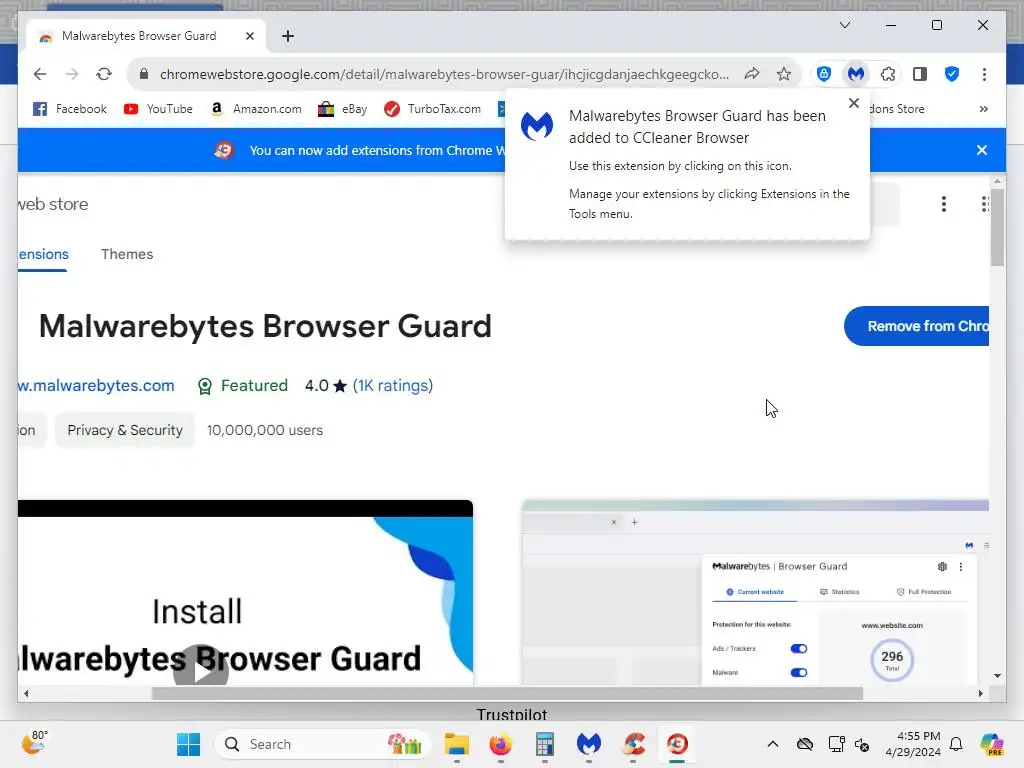Click the blue checkmark shield security icon
The width and height of the screenshot is (1024, 768).
click(952, 74)
